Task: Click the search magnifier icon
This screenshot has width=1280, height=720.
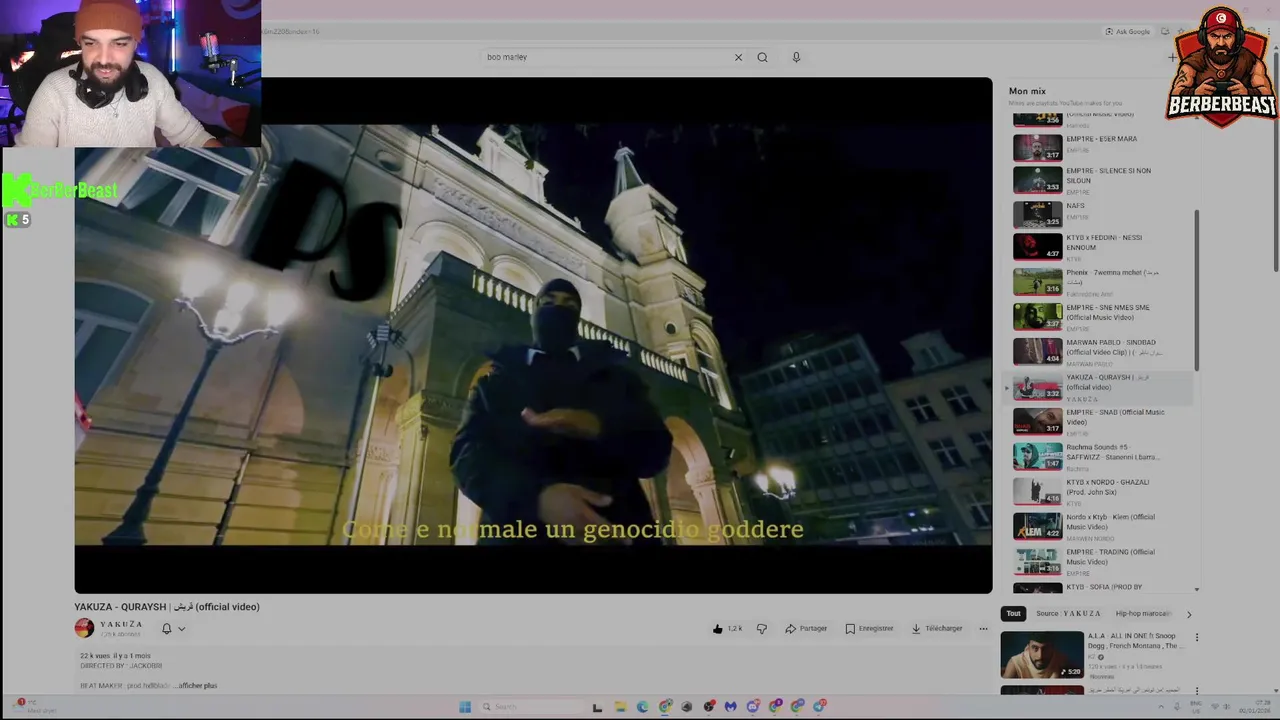Action: coord(762,57)
